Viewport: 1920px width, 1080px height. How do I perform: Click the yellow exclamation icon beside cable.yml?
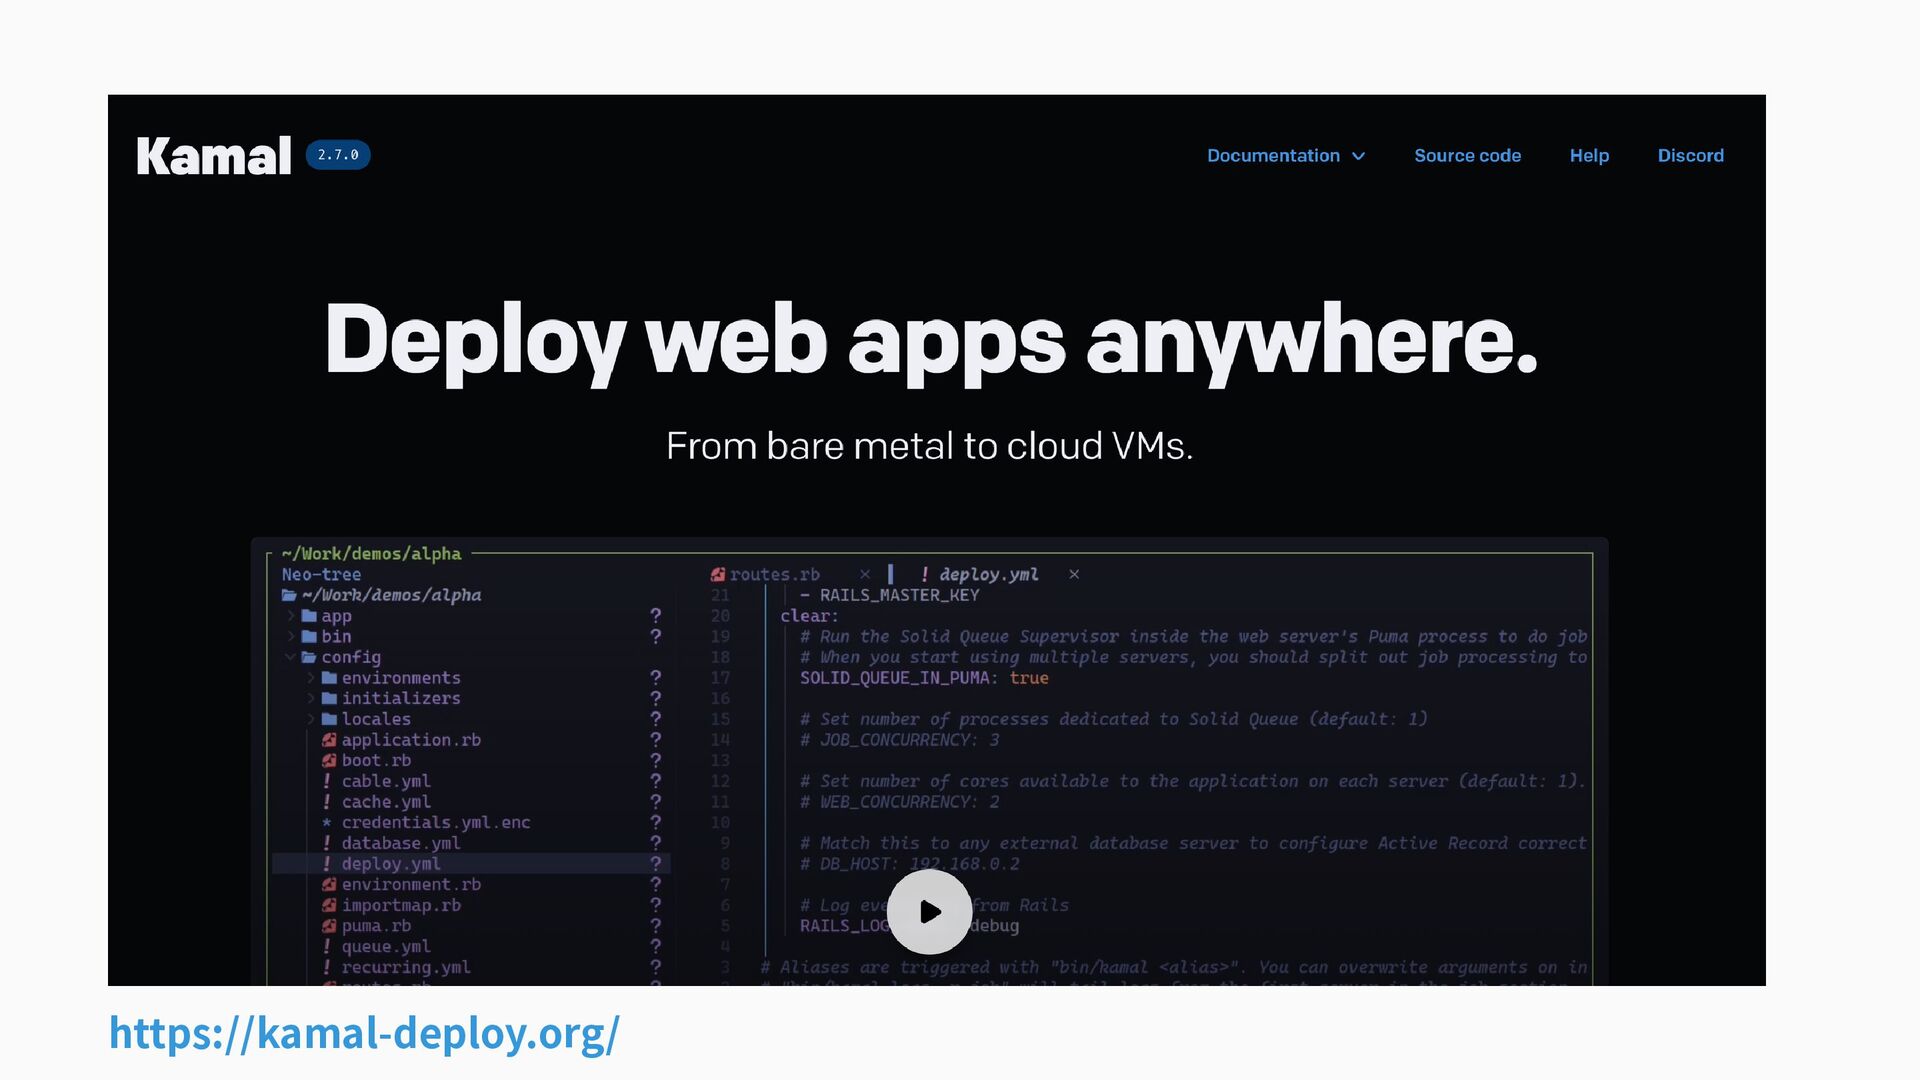(326, 781)
